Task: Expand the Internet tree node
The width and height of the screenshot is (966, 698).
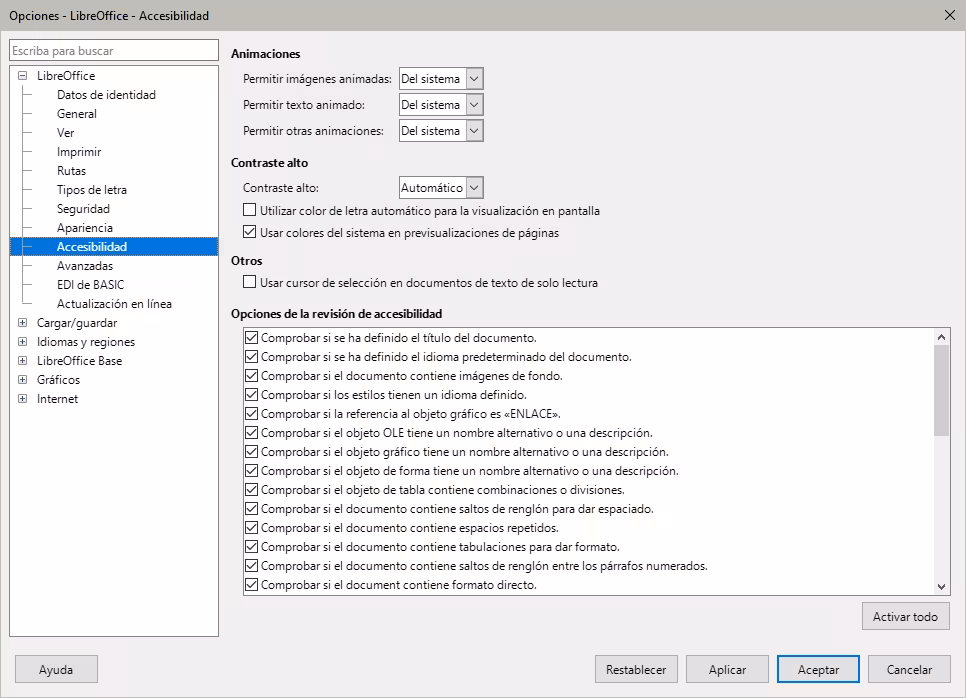Action: 23,399
